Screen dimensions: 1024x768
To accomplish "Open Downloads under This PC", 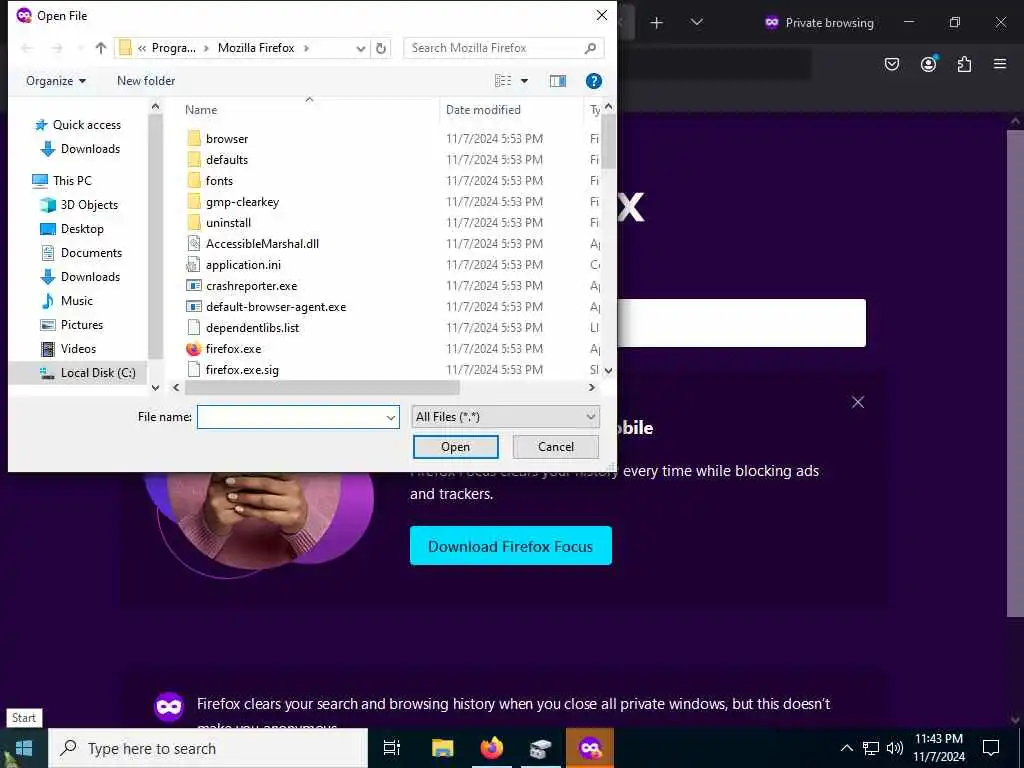I will click(x=90, y=277).
